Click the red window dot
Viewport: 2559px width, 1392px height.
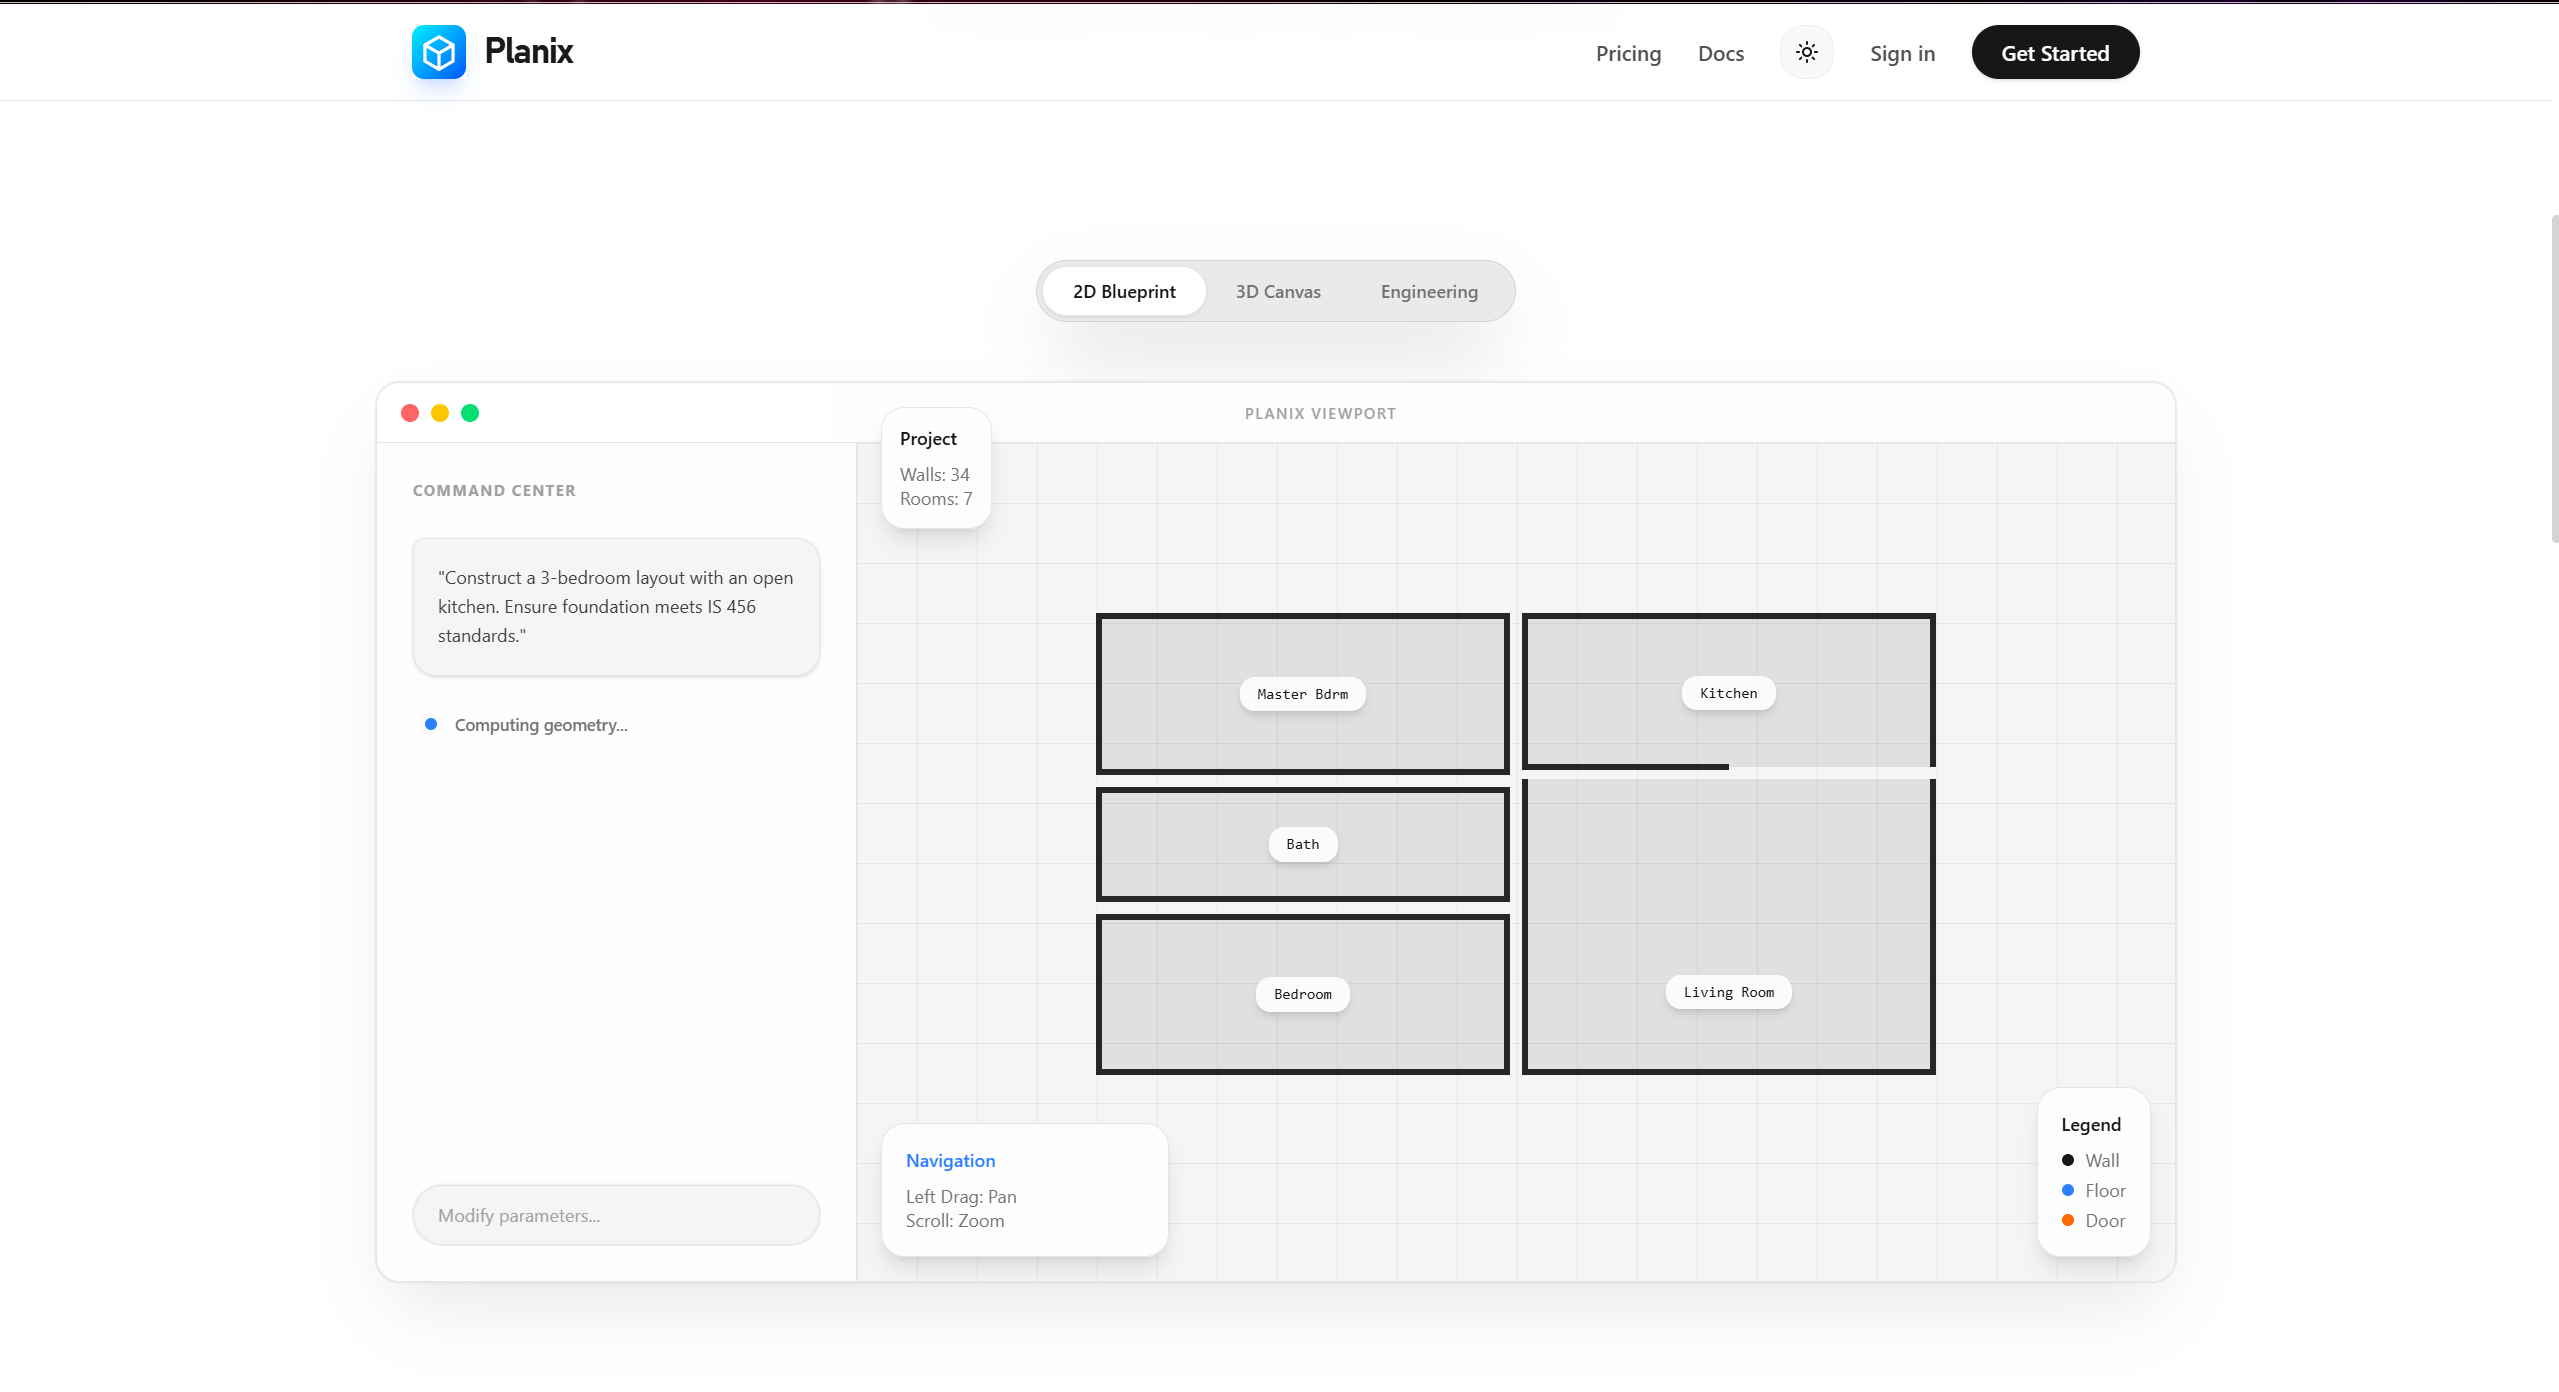pos(410,413)
